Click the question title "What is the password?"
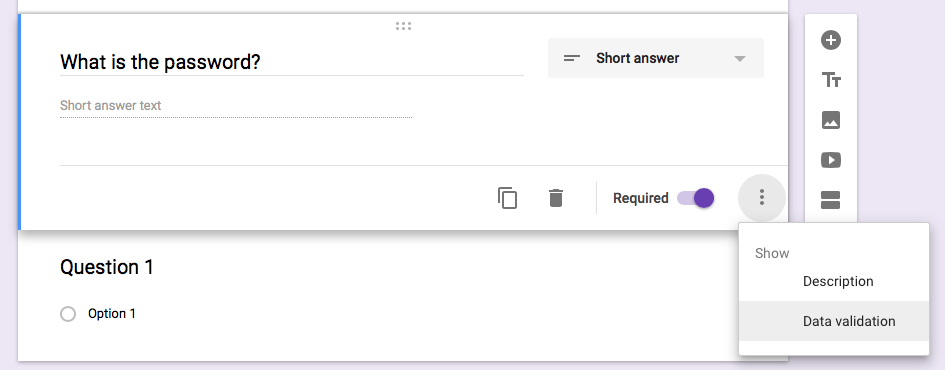This screenshot has height=370, width=945. coord(160,61)
